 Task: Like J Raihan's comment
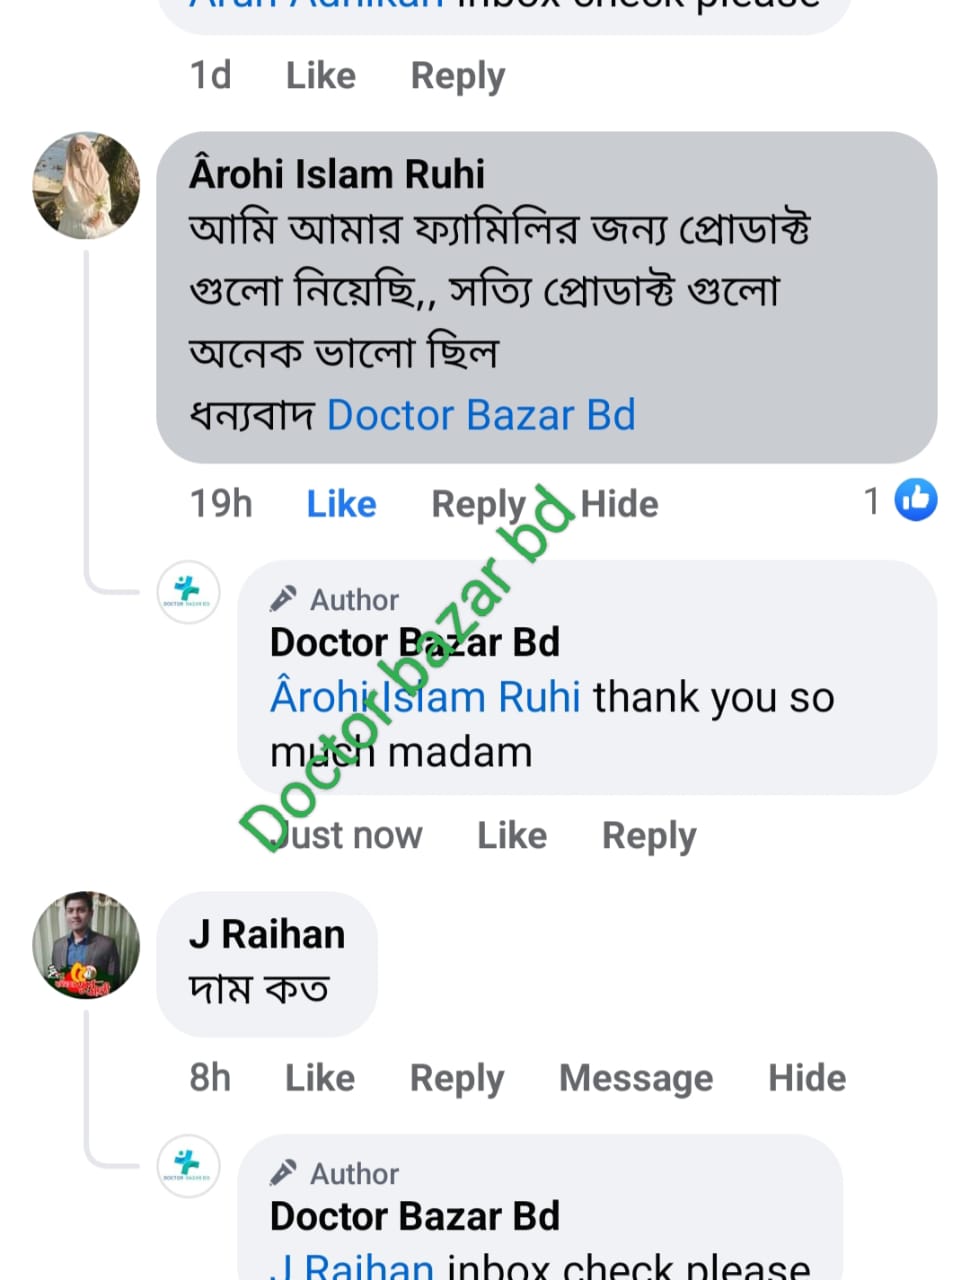(x=320, y=1078)
